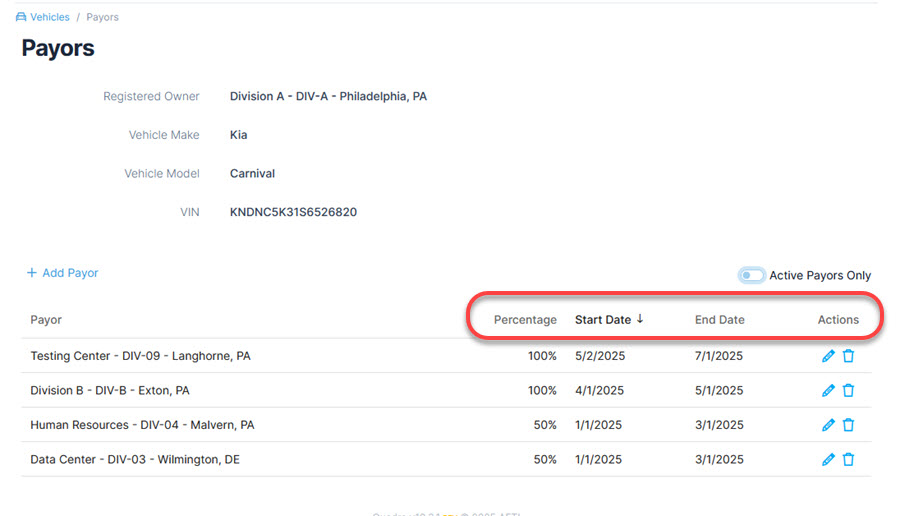Viewport: 900px width, 516px height.
Task: Open Vehicles breadcrumb link
Action: tap(50, 17)
